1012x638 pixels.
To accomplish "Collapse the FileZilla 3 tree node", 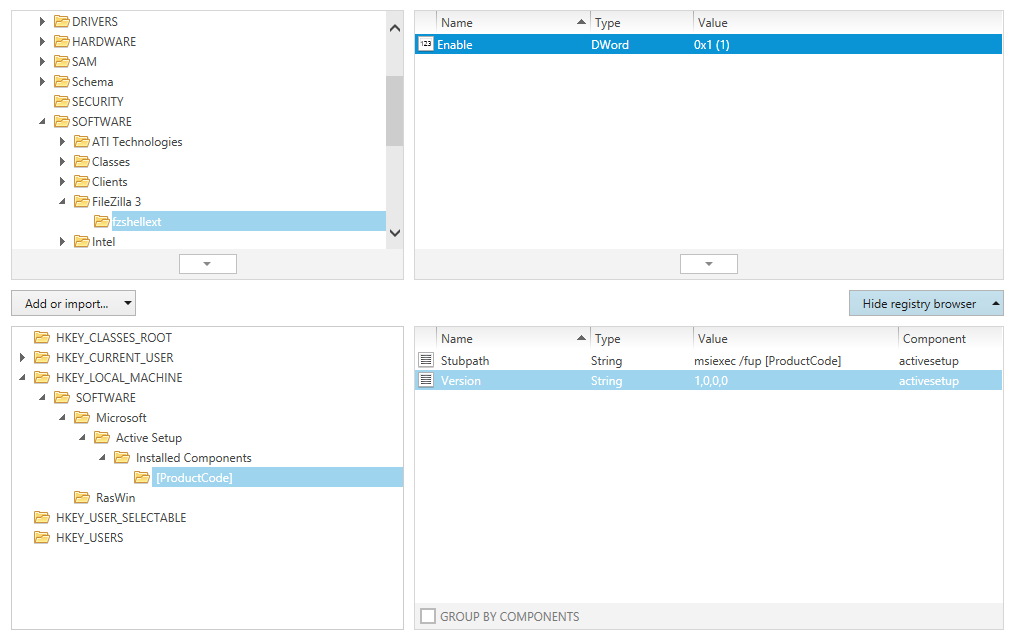I will coord(62,202).
